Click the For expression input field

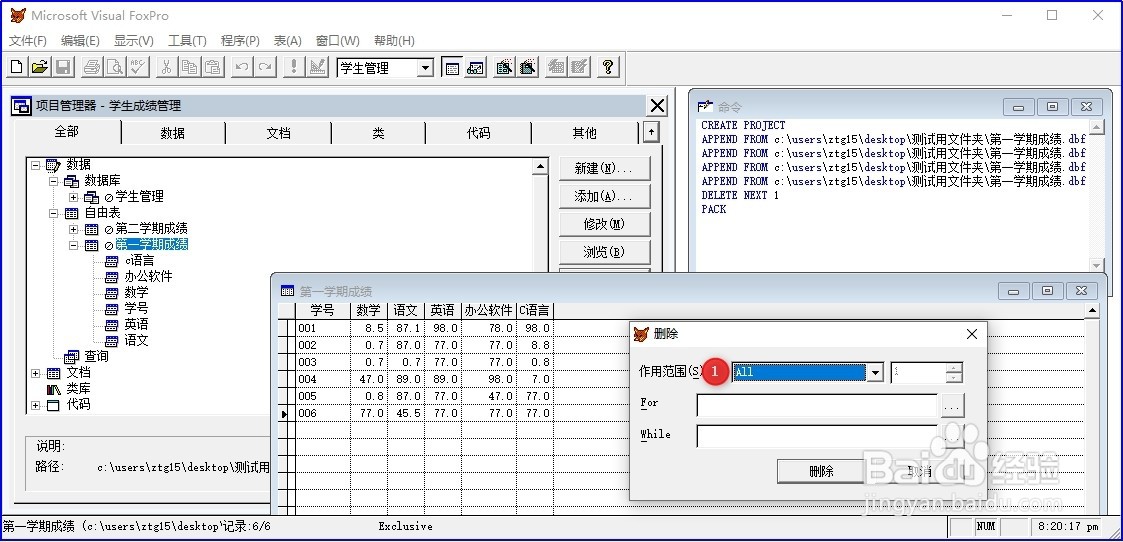[x=816, y=405]
